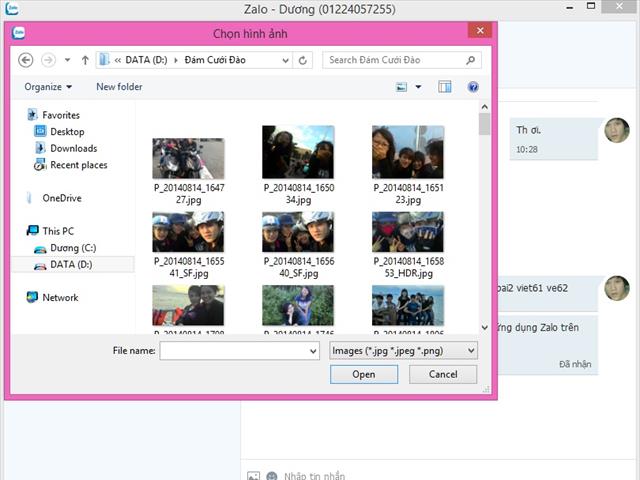Change your view icon button
Viewport: 640px width, 480px height.
tap(402, 87)
